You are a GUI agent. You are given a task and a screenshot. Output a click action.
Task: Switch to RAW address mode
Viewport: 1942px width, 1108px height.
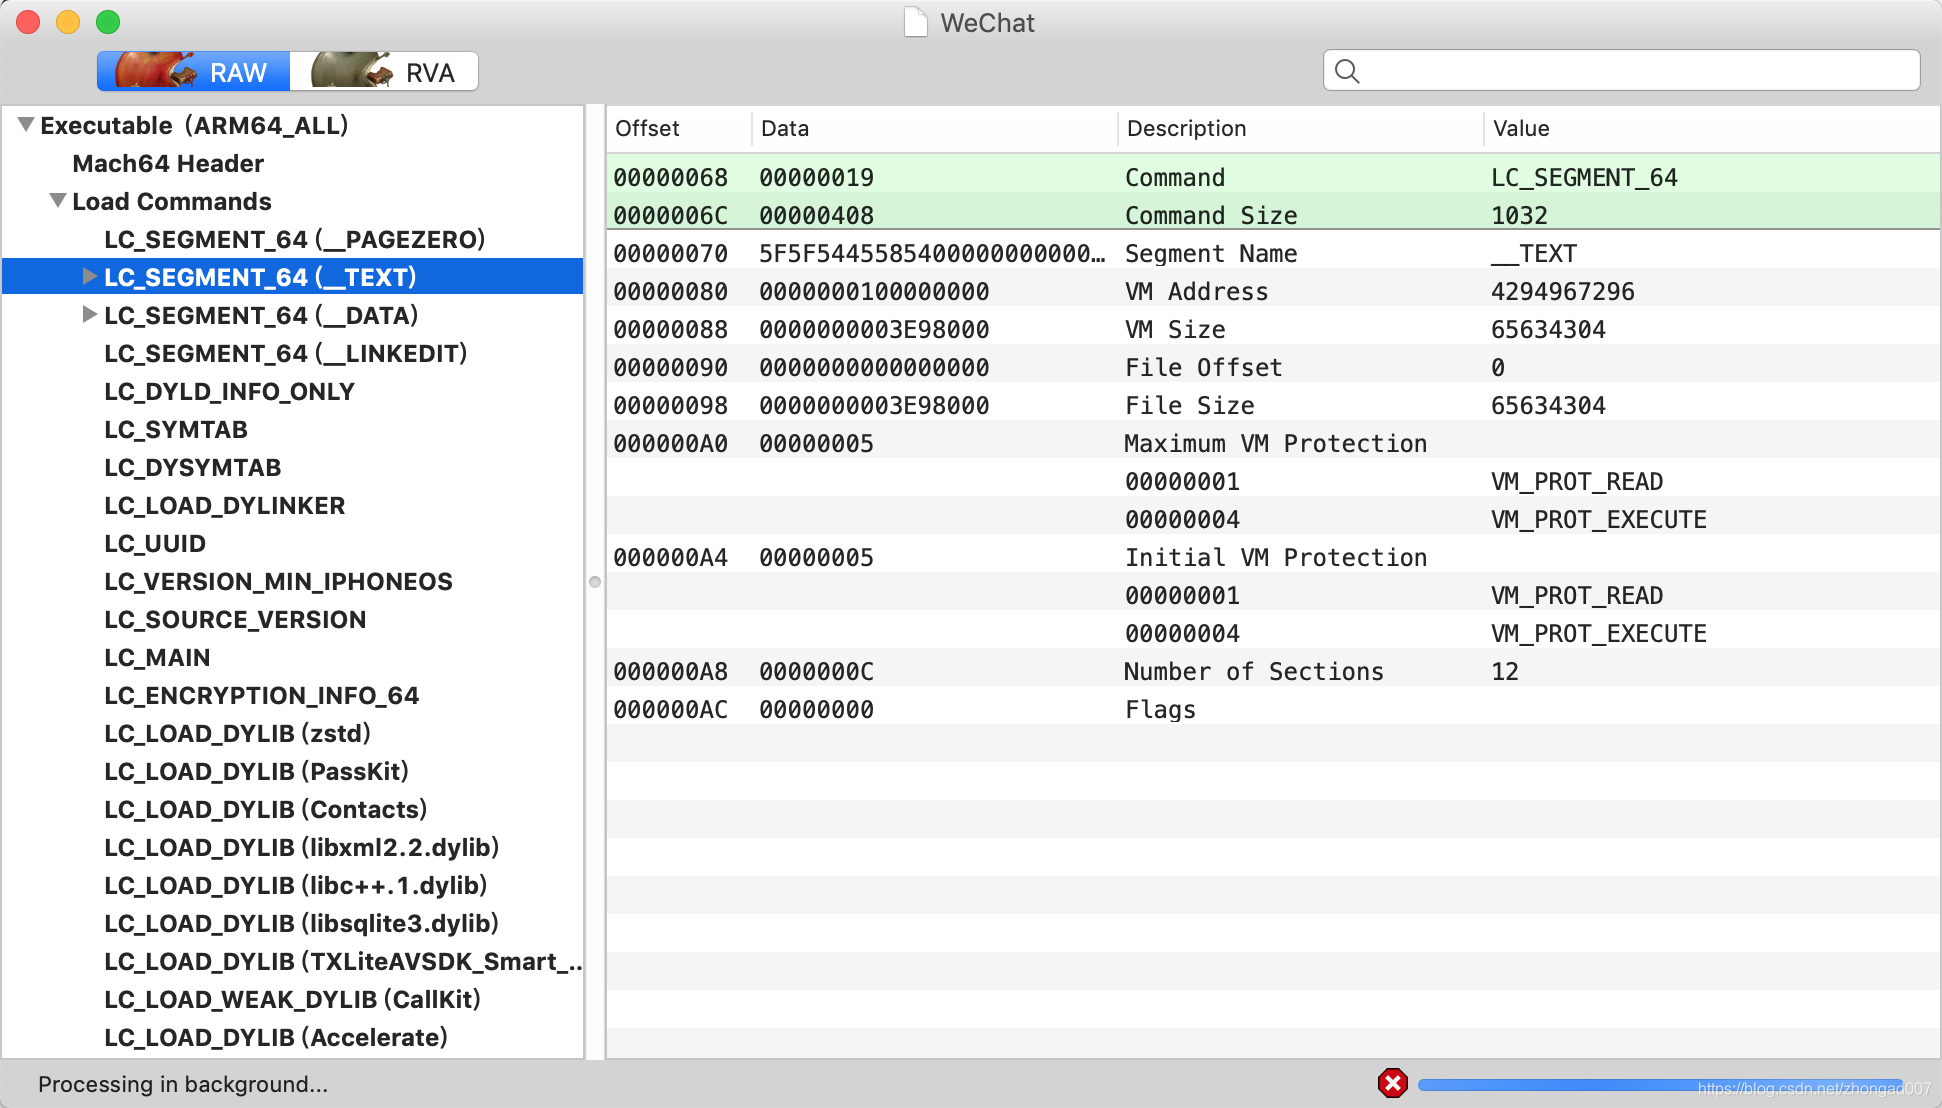coord(194,72)
